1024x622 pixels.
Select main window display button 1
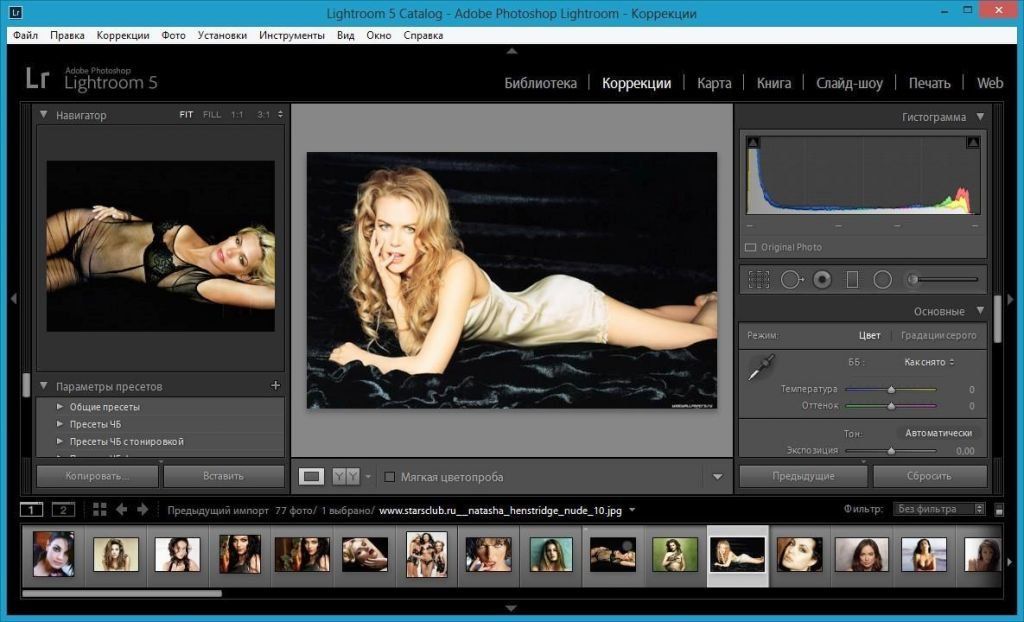coord(31,510)
